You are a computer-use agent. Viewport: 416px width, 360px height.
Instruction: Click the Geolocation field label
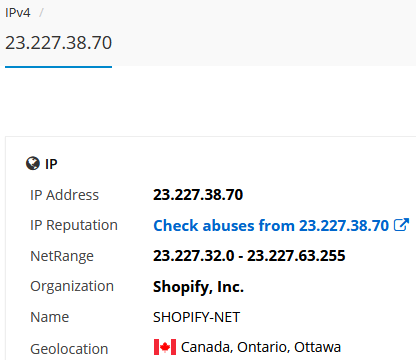69,349
